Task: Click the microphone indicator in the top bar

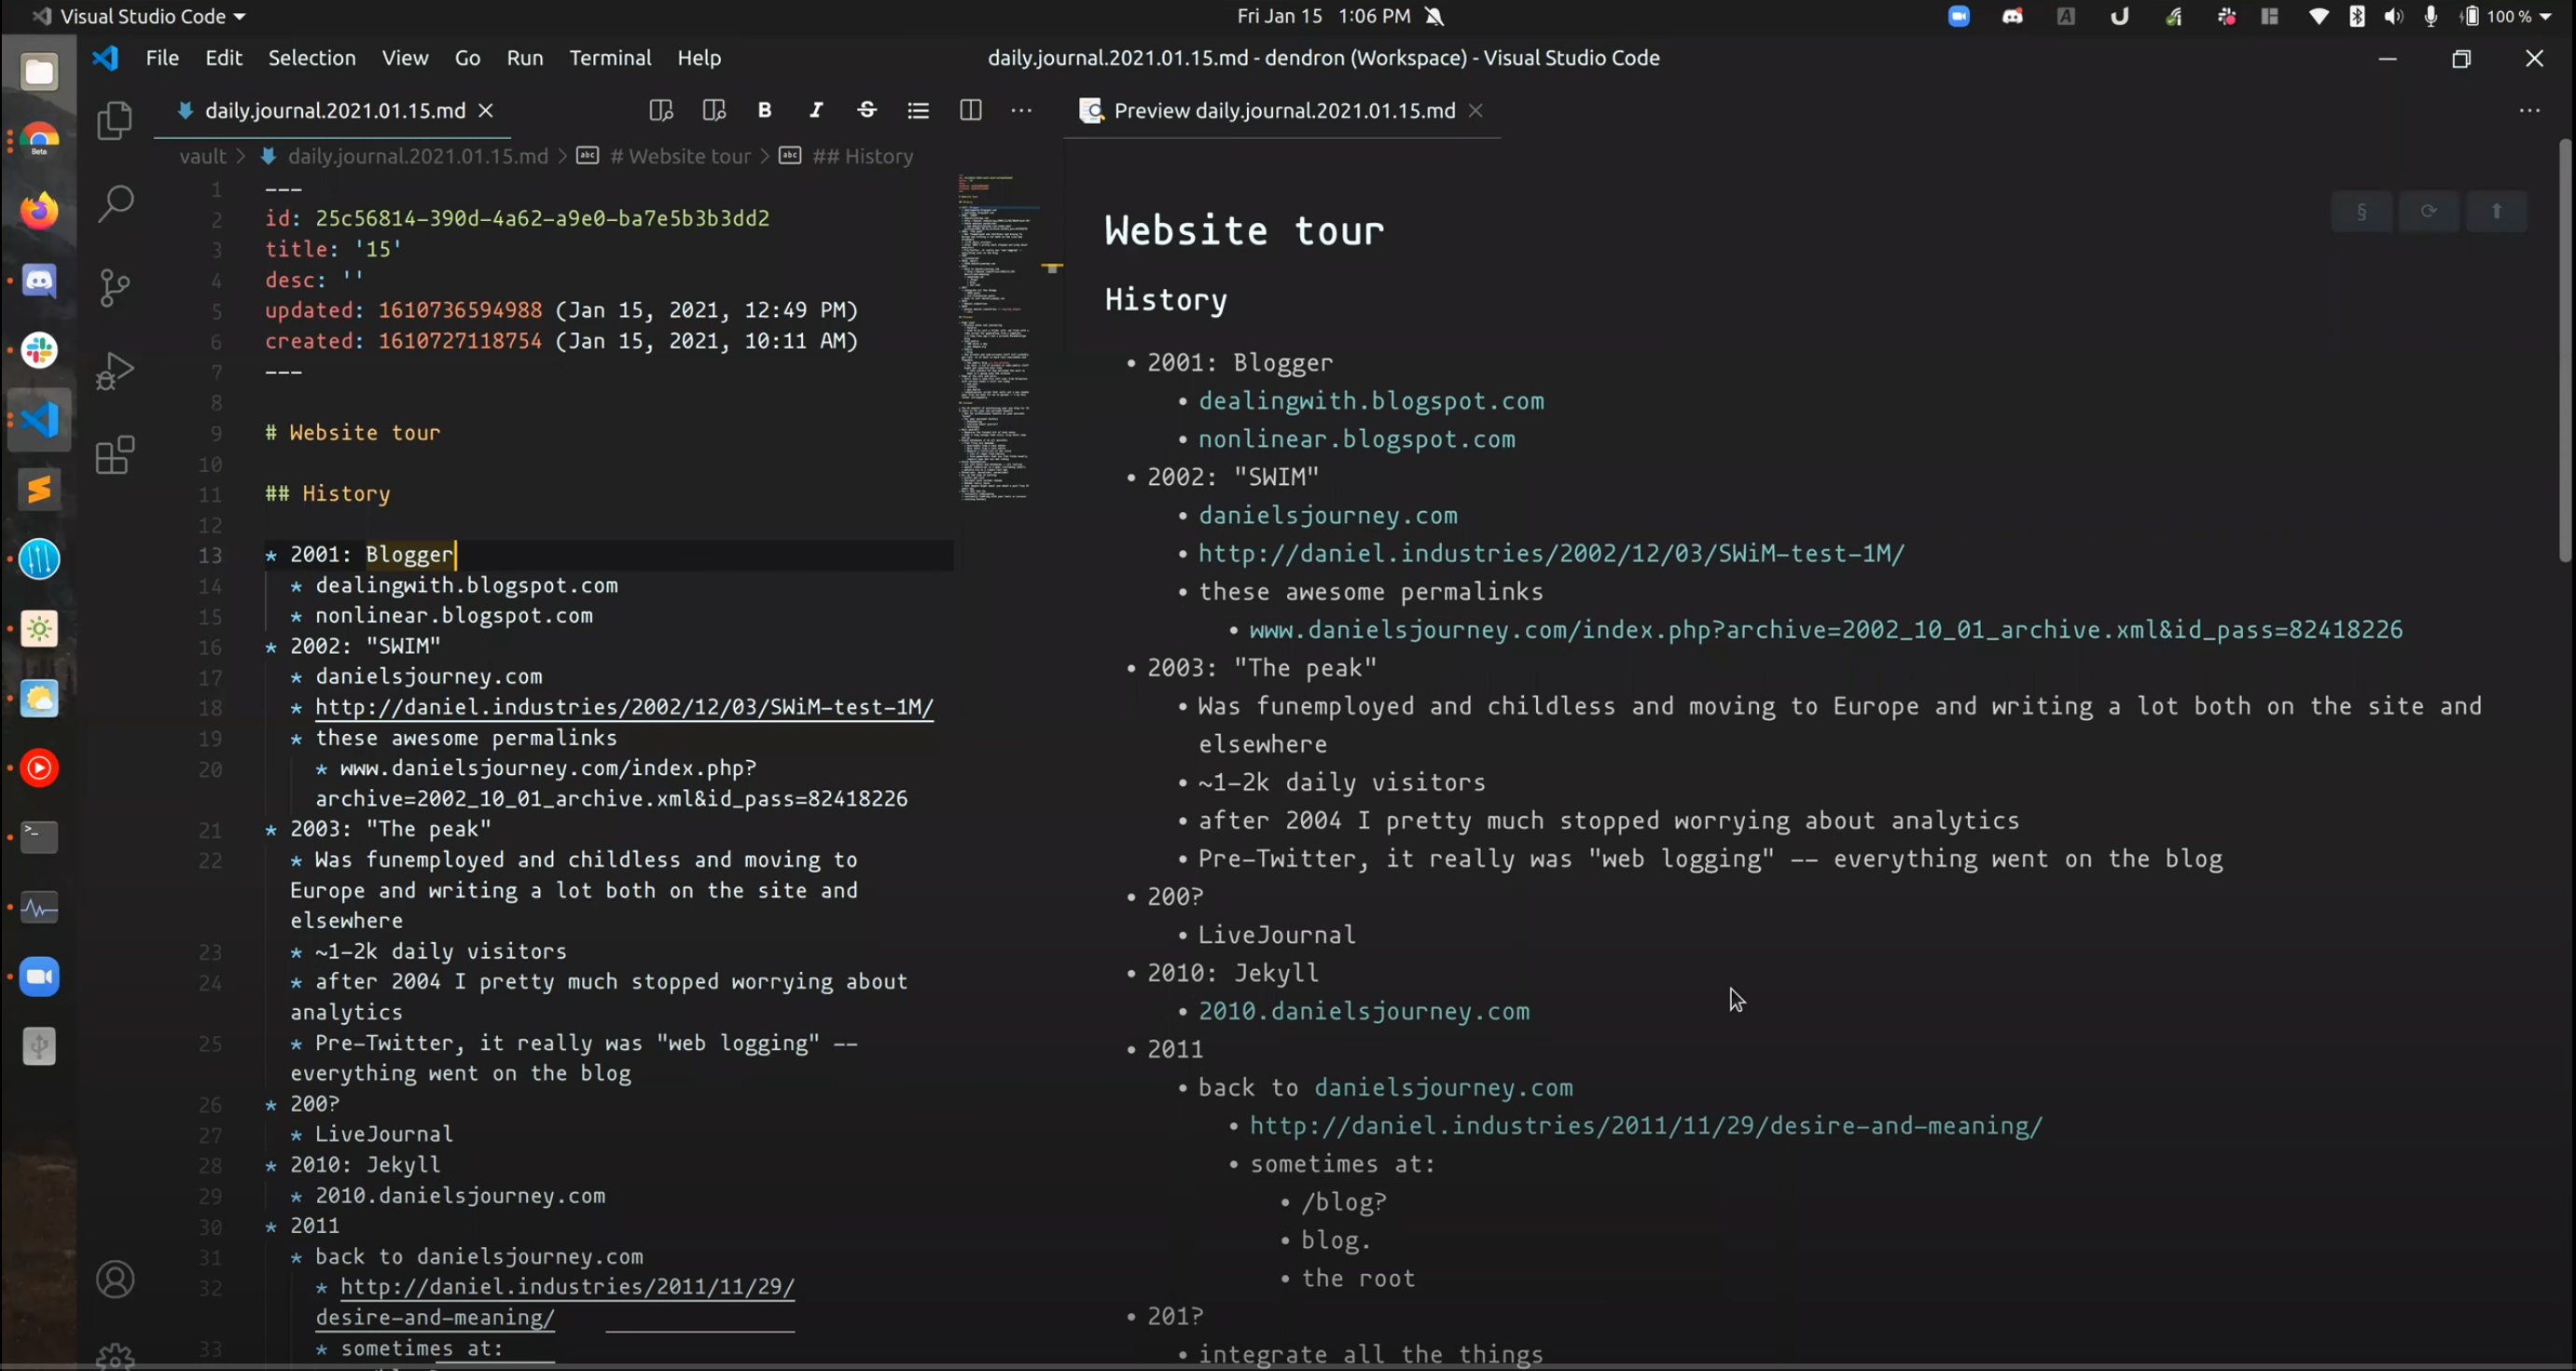Action: [x=2431, y=16]
